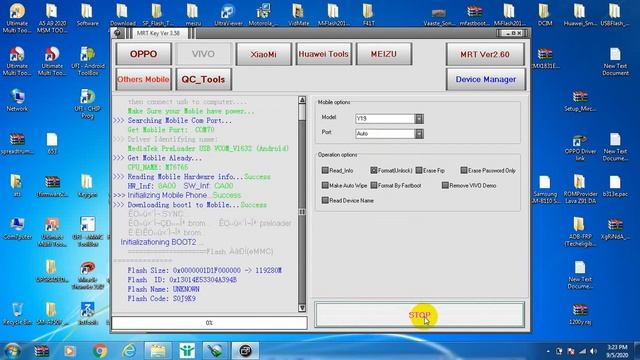This screenshot has width=640, height=360.
Task: Open the Others Mobile tab
Action: [x=143, y=79]
